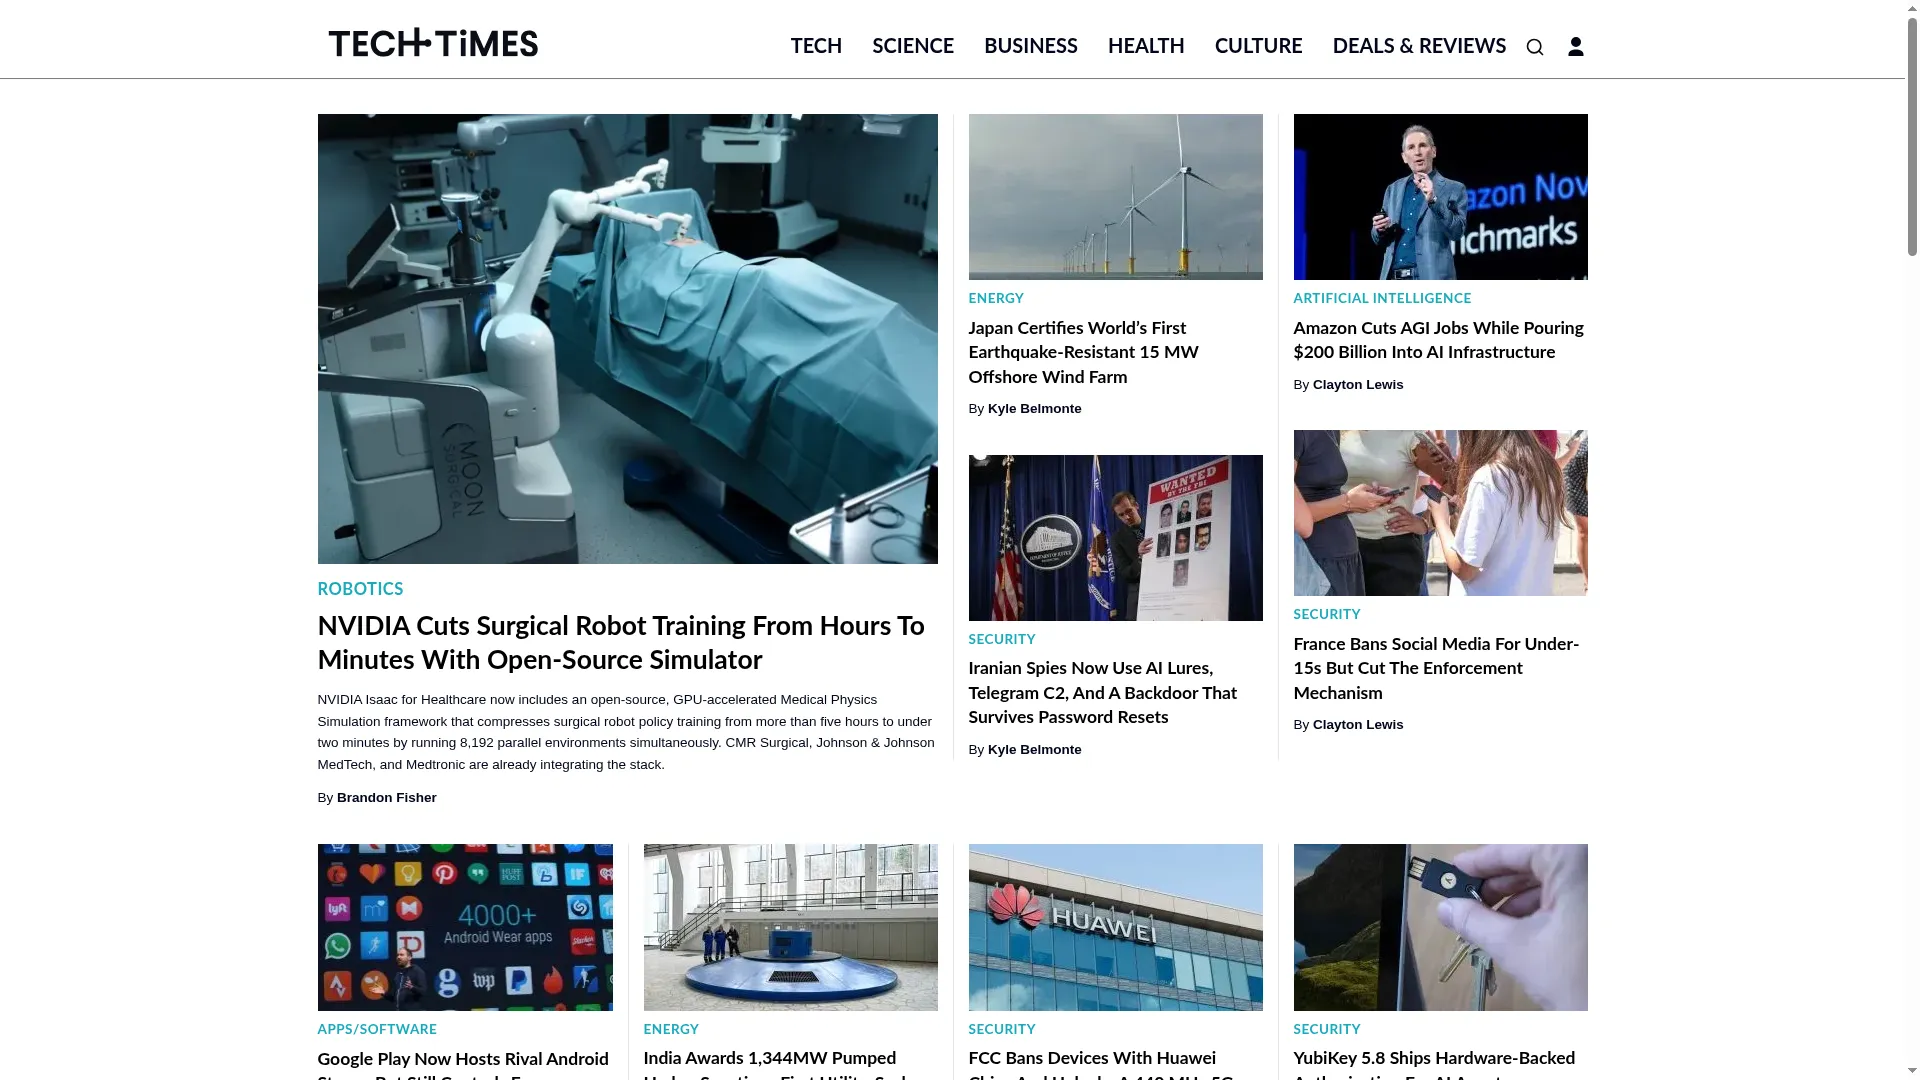The width and height of the screenshot is (1920, 1080).
Task: Click ENERGY label above India Awards story
Action: 671,1029
